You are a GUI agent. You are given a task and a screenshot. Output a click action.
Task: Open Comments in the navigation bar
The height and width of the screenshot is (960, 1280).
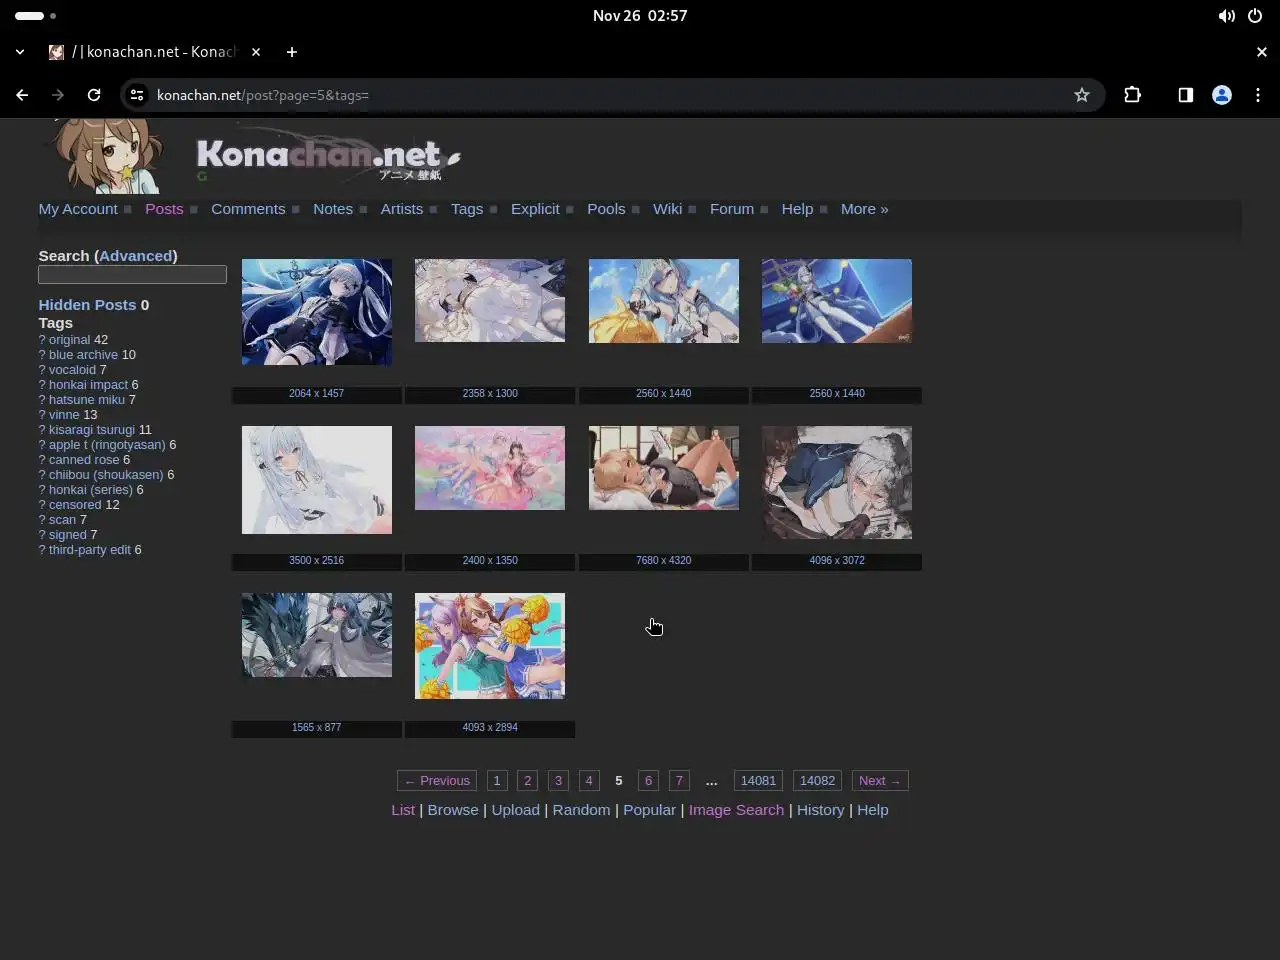248,209
